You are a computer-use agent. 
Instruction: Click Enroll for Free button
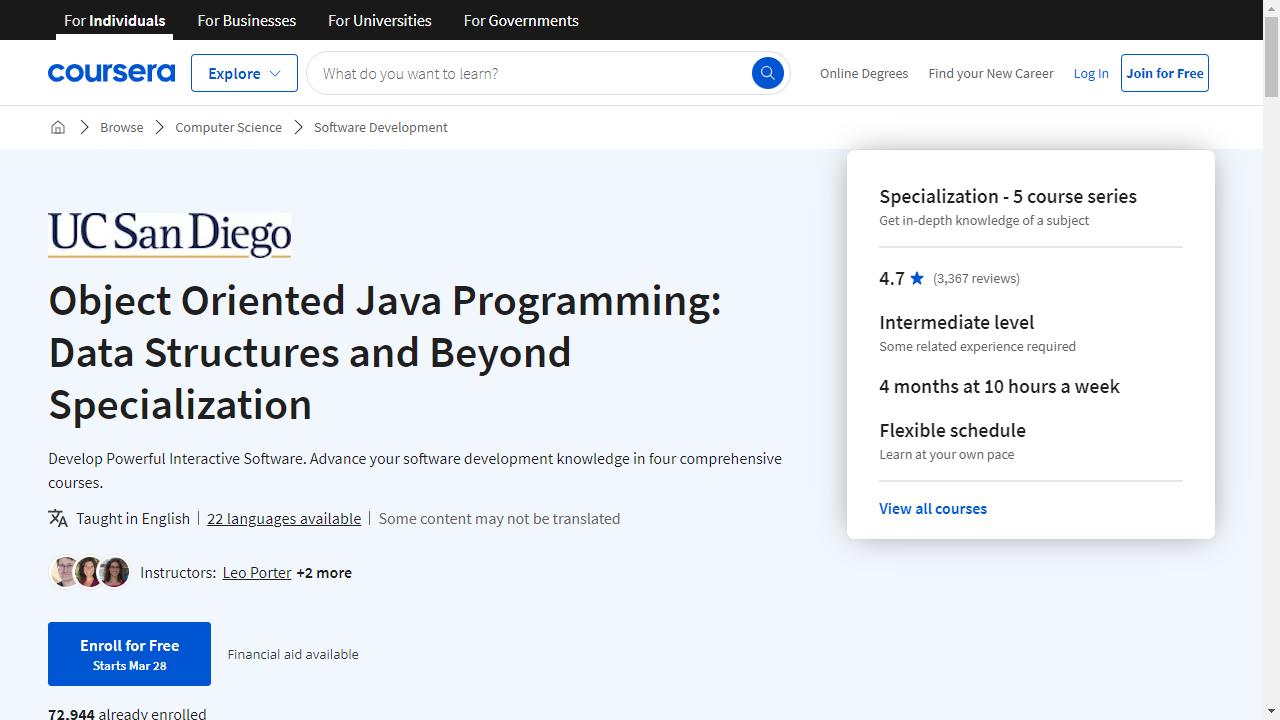pyautogui.click(x=130, y=654)
